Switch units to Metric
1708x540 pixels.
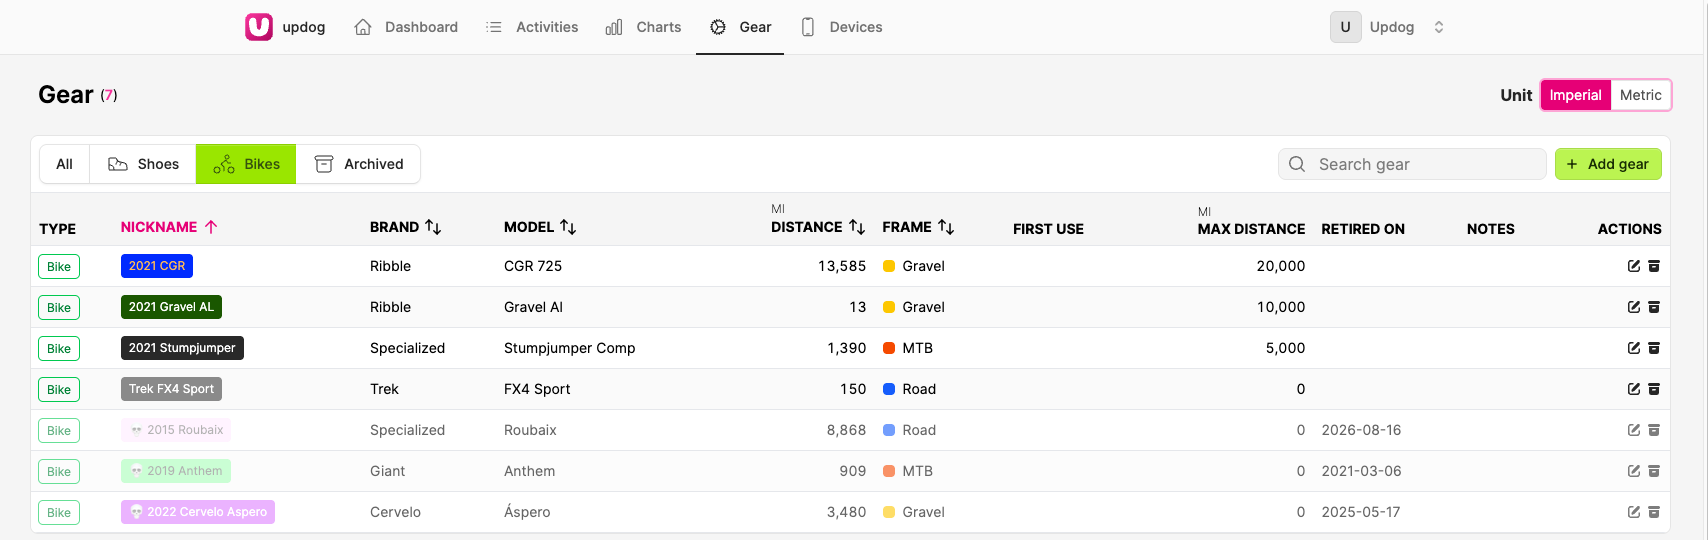(1641, 95)
